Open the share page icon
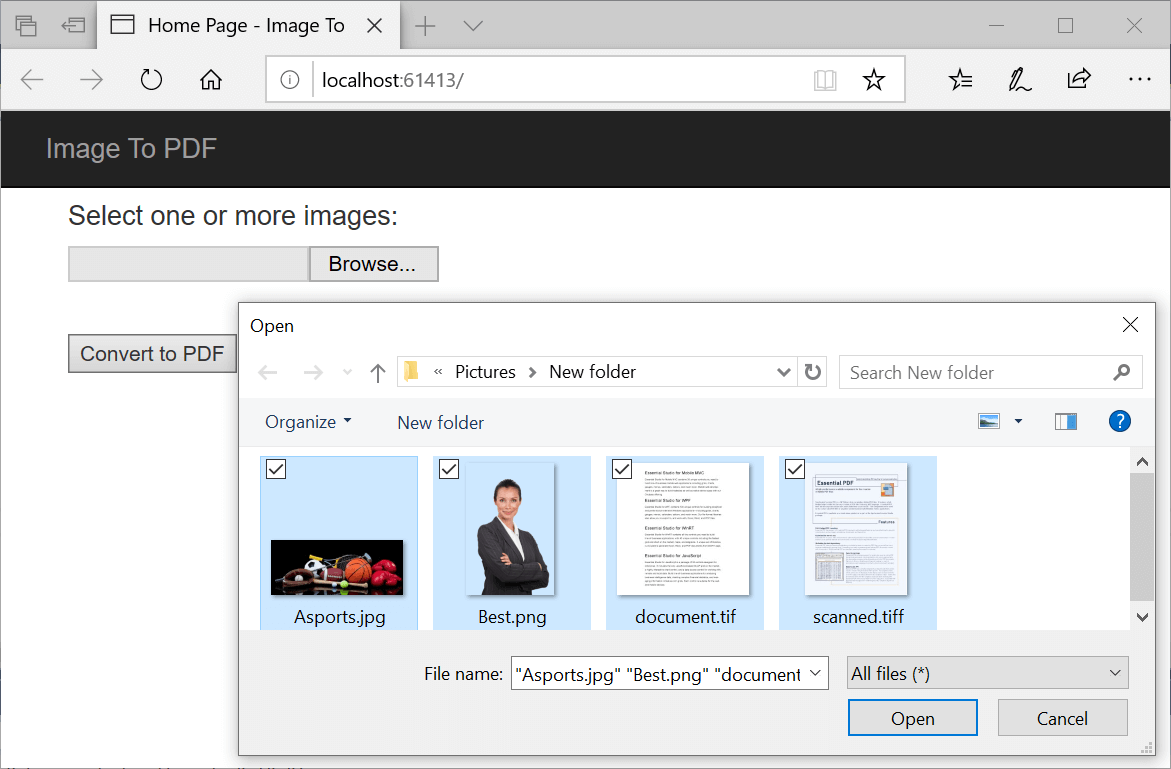The width and height of the screenshot is (1171, 769). (x=1079, y=80)
